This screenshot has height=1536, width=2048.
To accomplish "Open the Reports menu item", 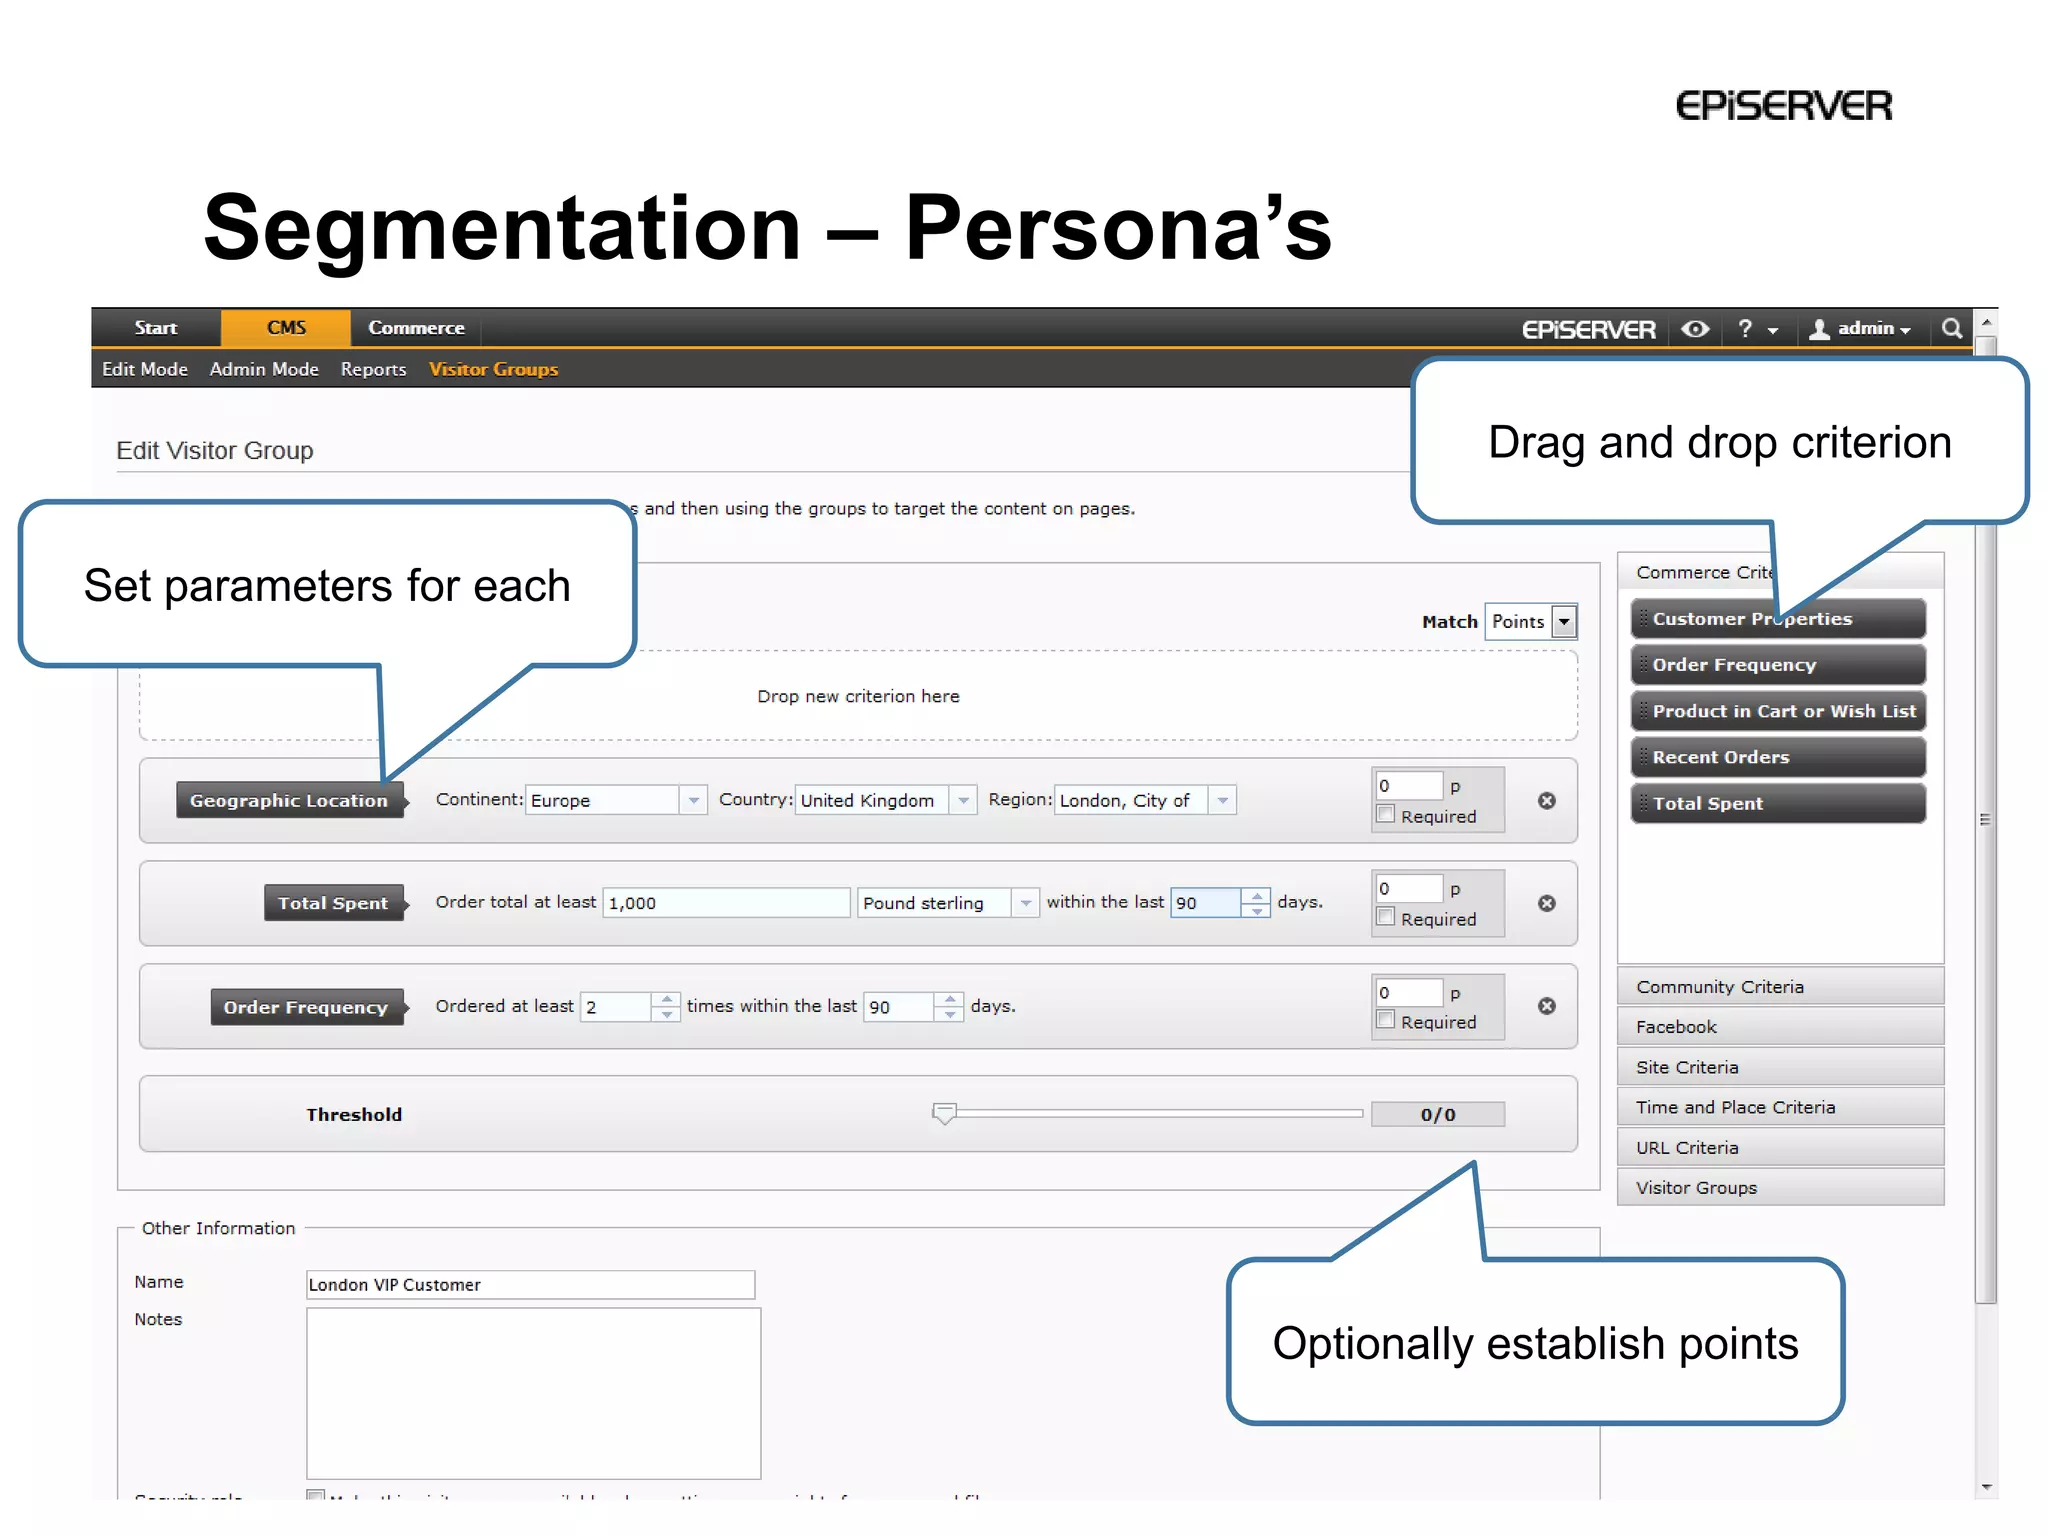I will pos(373,369).
